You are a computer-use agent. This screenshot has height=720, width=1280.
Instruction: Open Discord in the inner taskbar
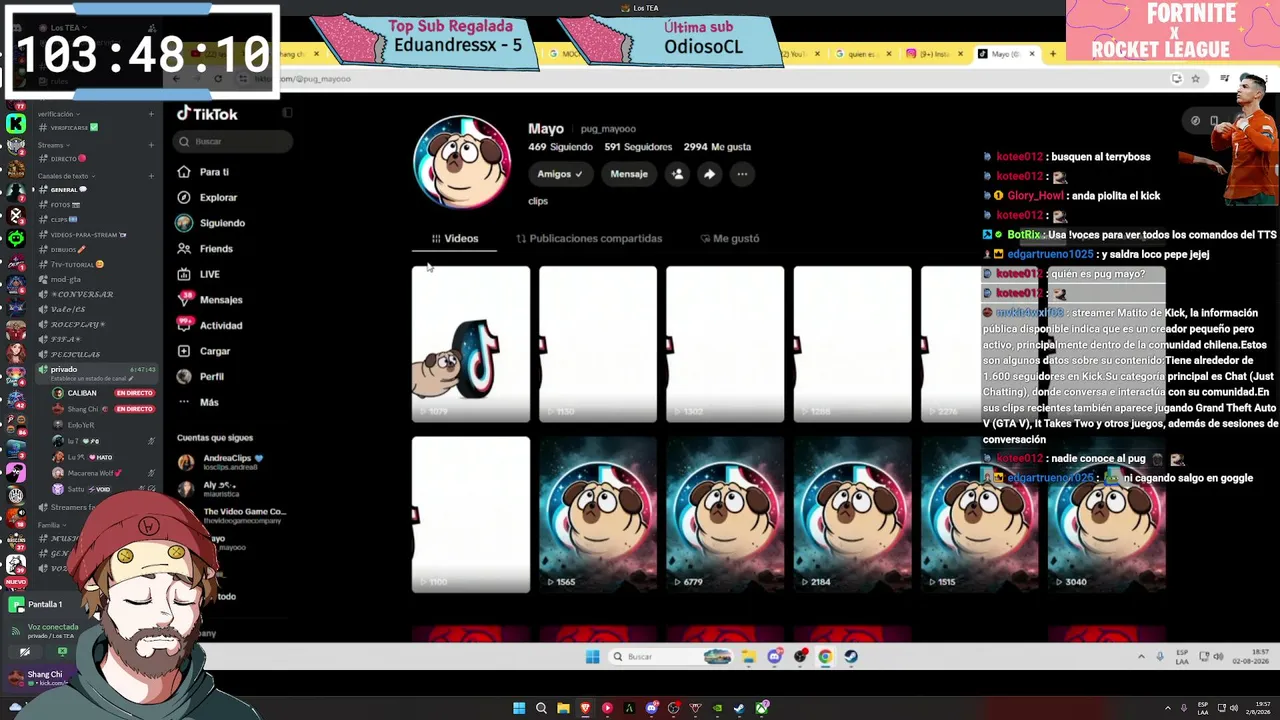(774, 657)
